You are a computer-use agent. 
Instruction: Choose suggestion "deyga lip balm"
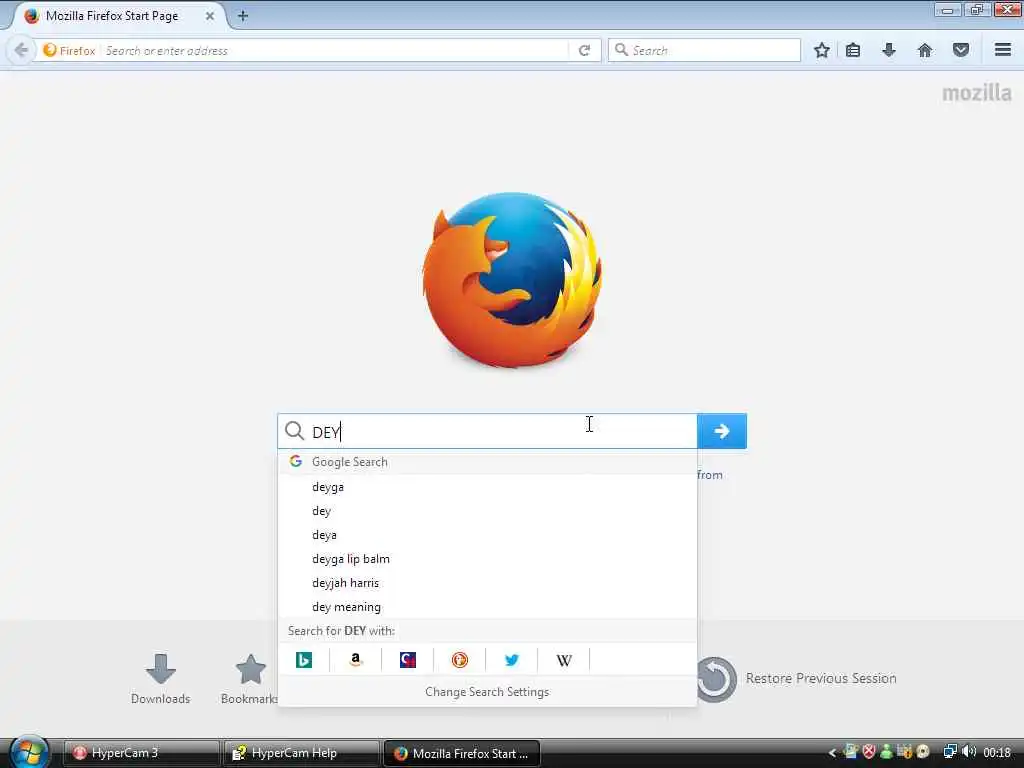[x=487, y=559]
